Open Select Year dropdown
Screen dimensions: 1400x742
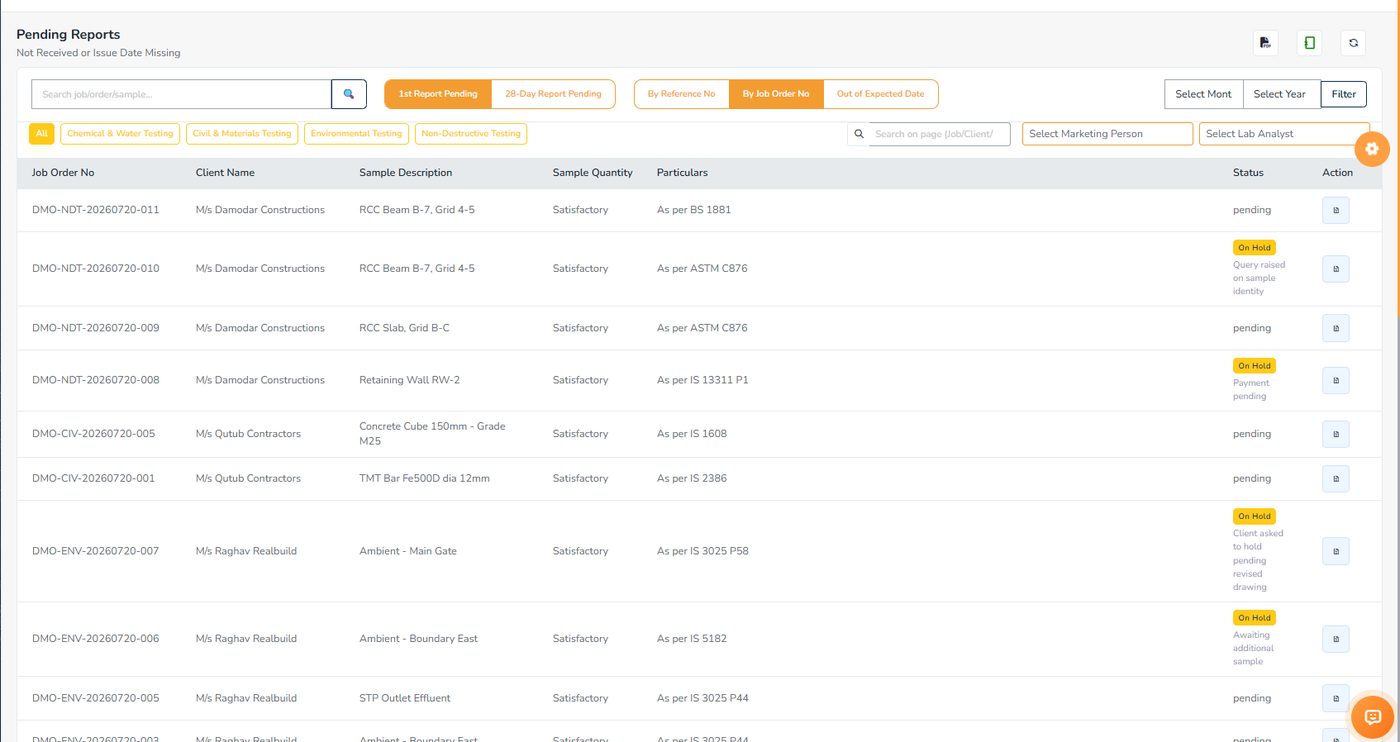pos(1282,94)
